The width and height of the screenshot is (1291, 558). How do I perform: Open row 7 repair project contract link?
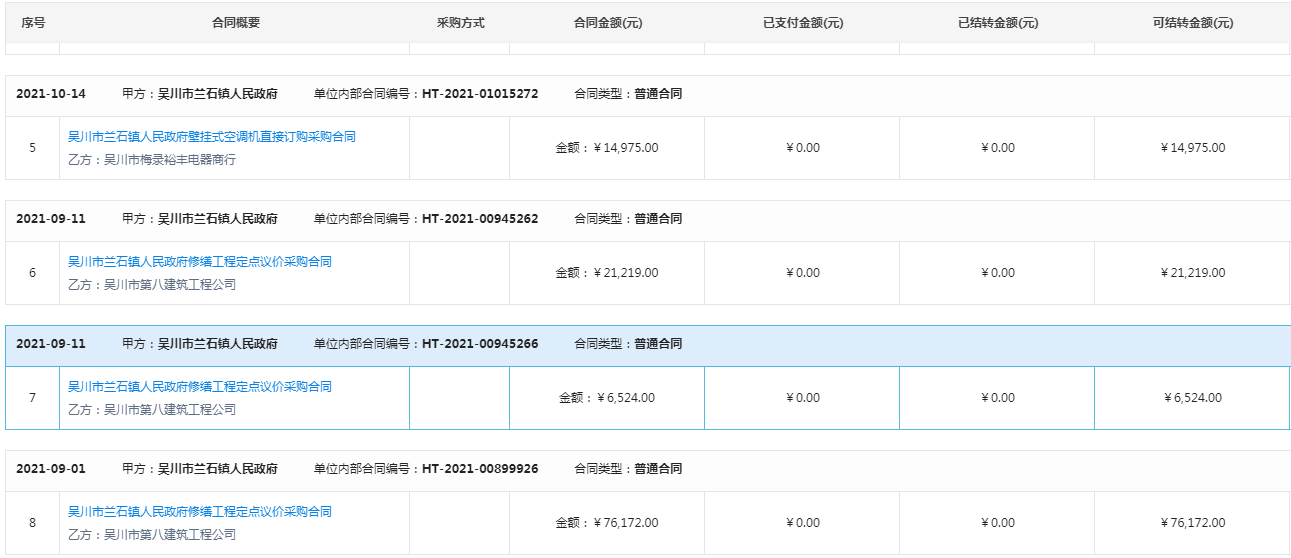tap(200, 387)
